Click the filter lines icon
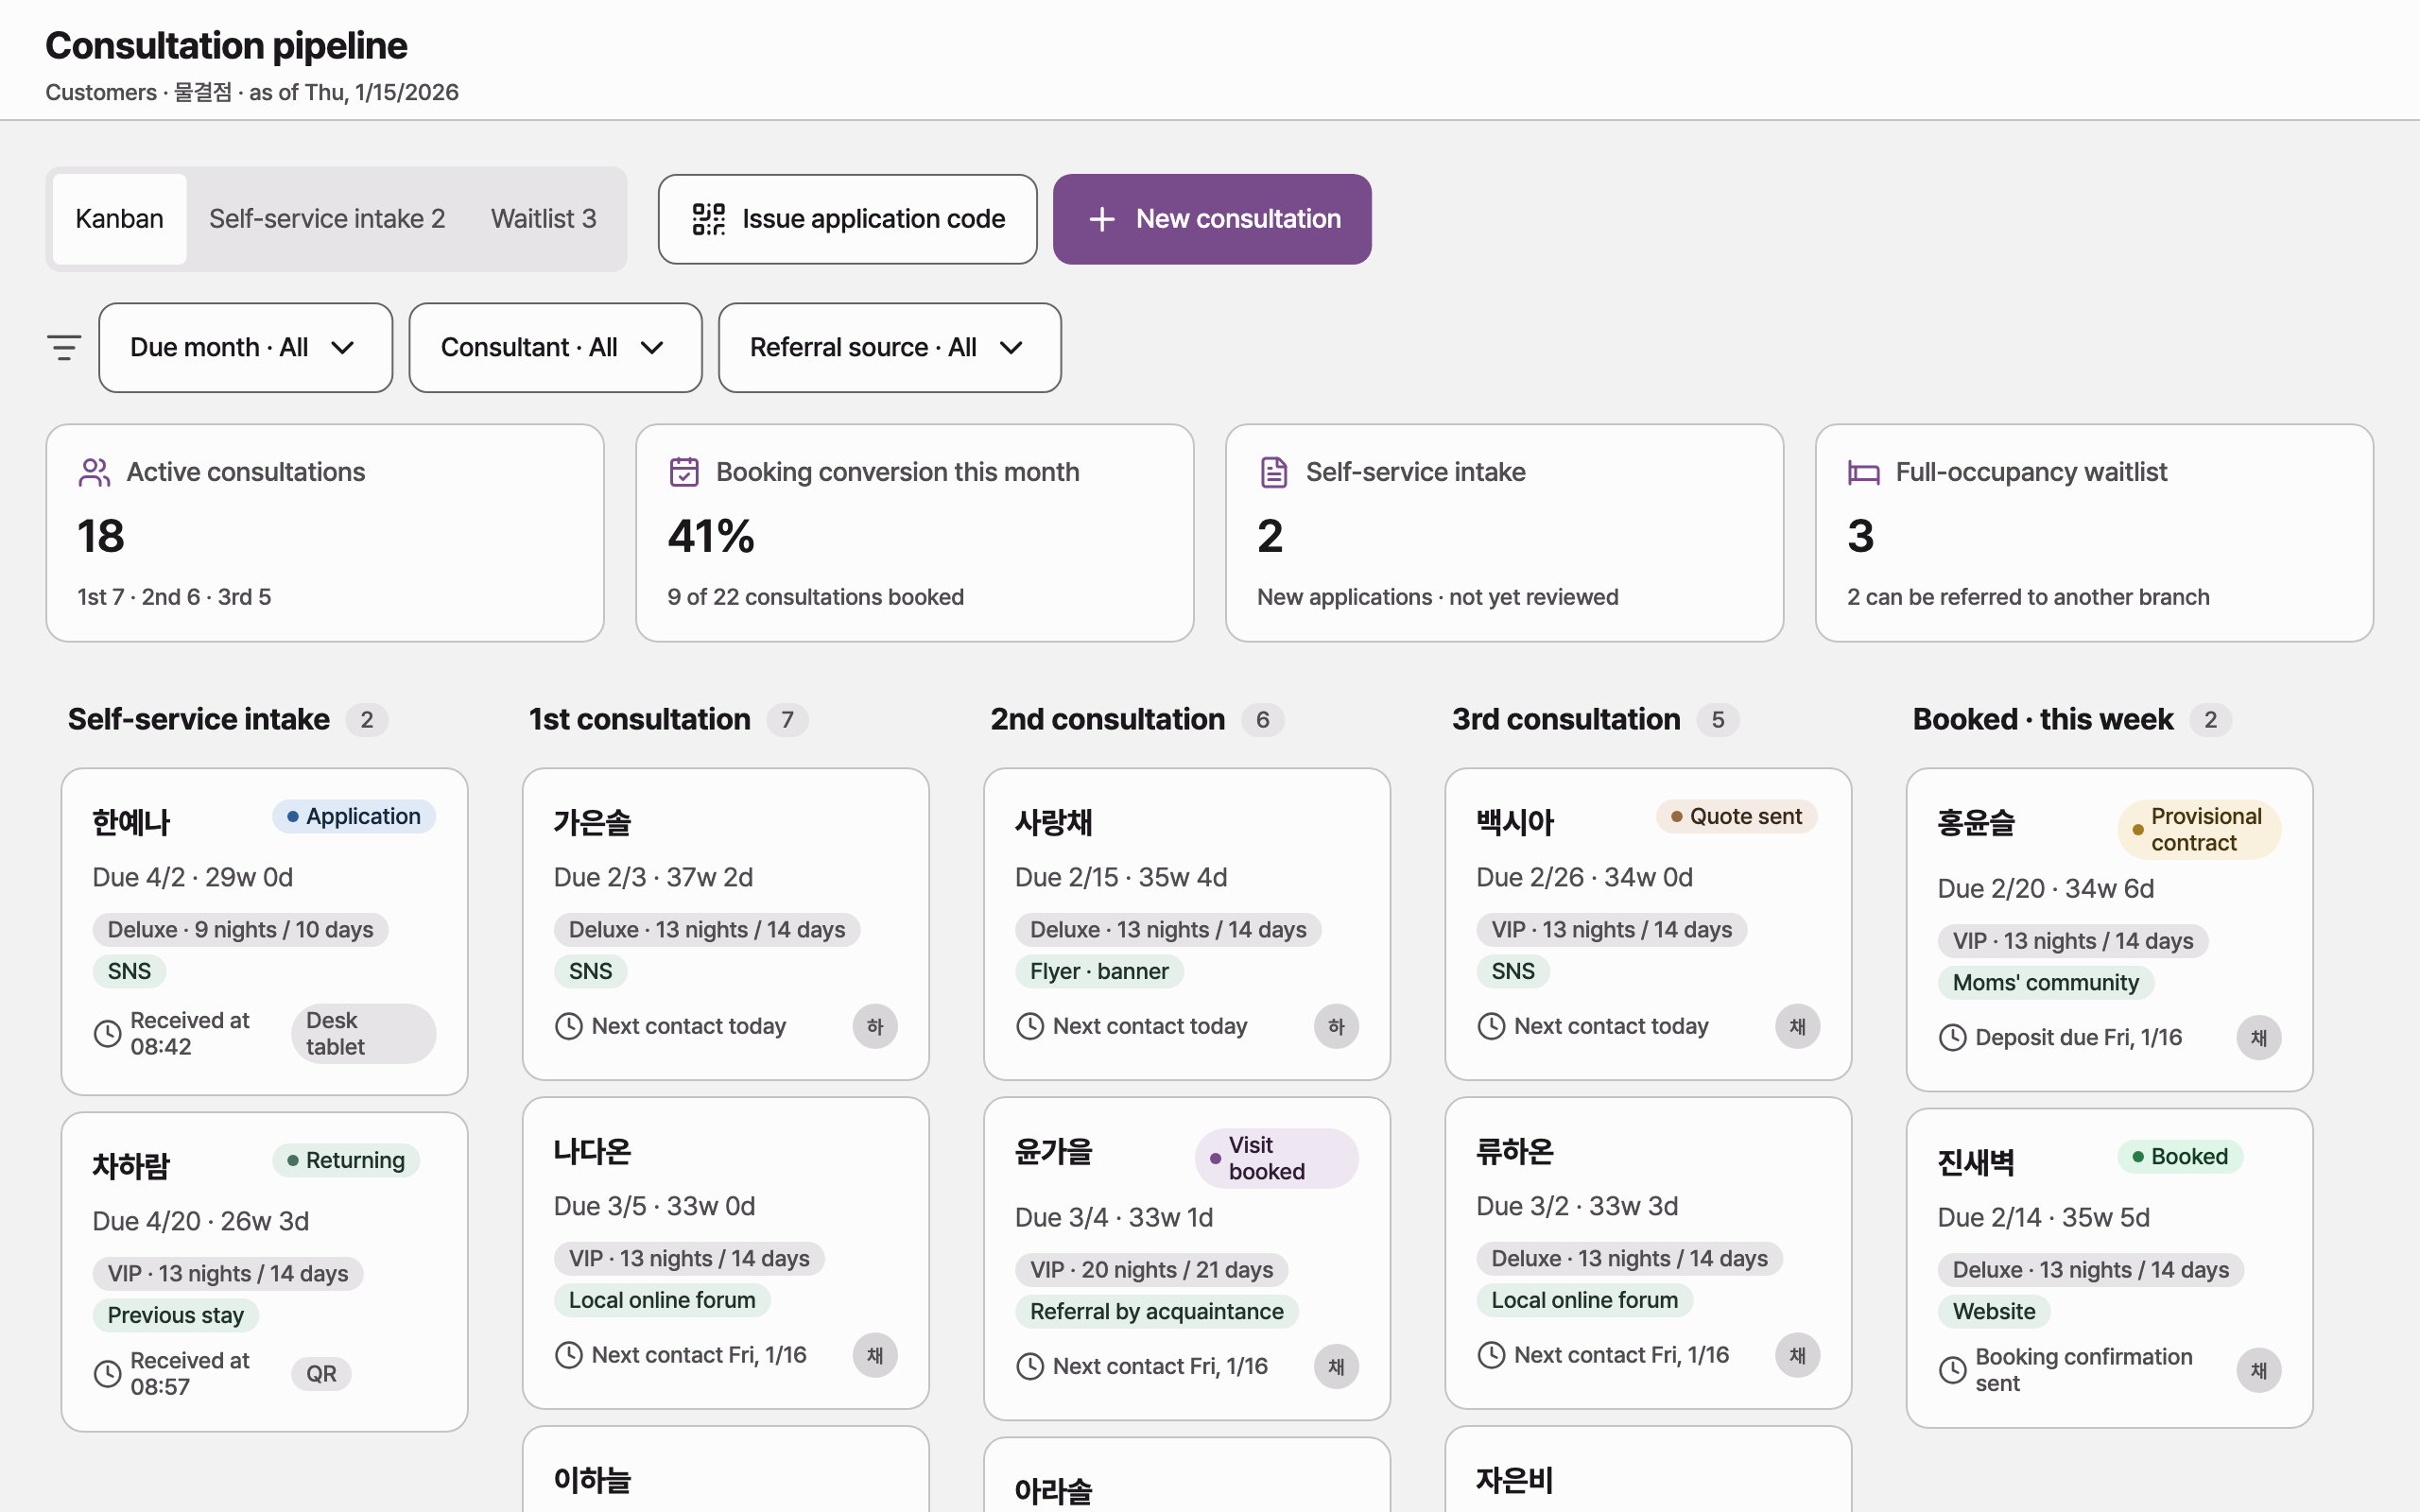 pyautogui.click(x=64, y=348)
